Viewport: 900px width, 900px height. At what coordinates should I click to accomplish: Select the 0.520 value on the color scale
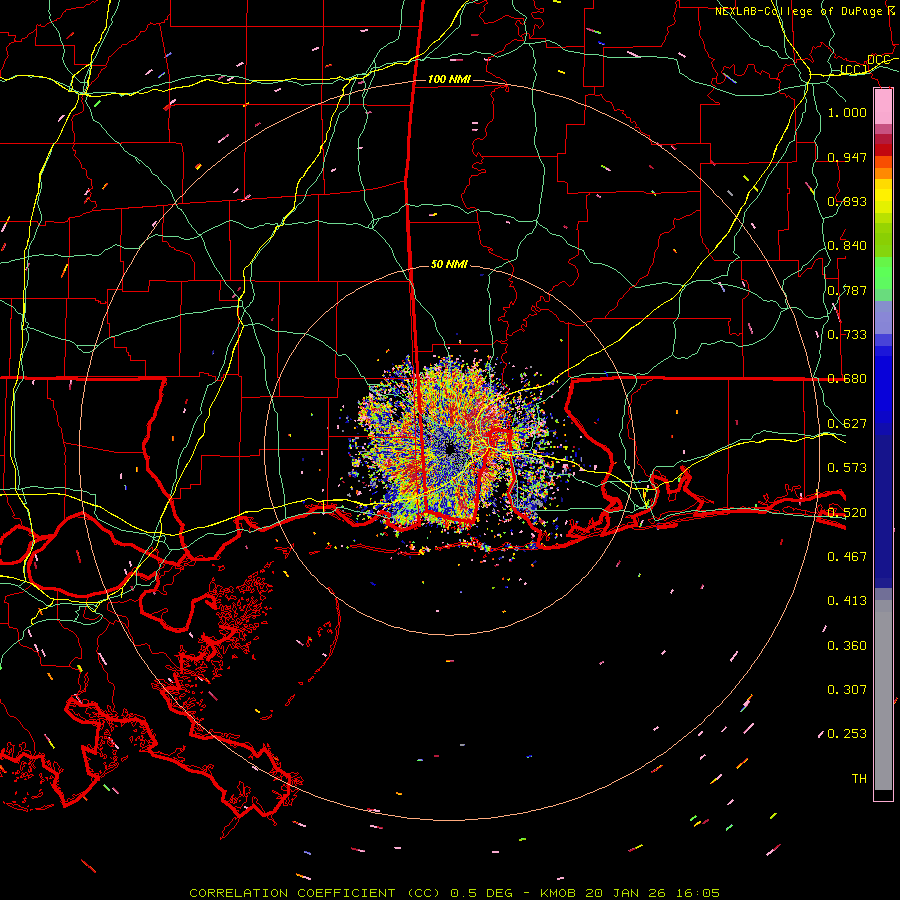847,513
